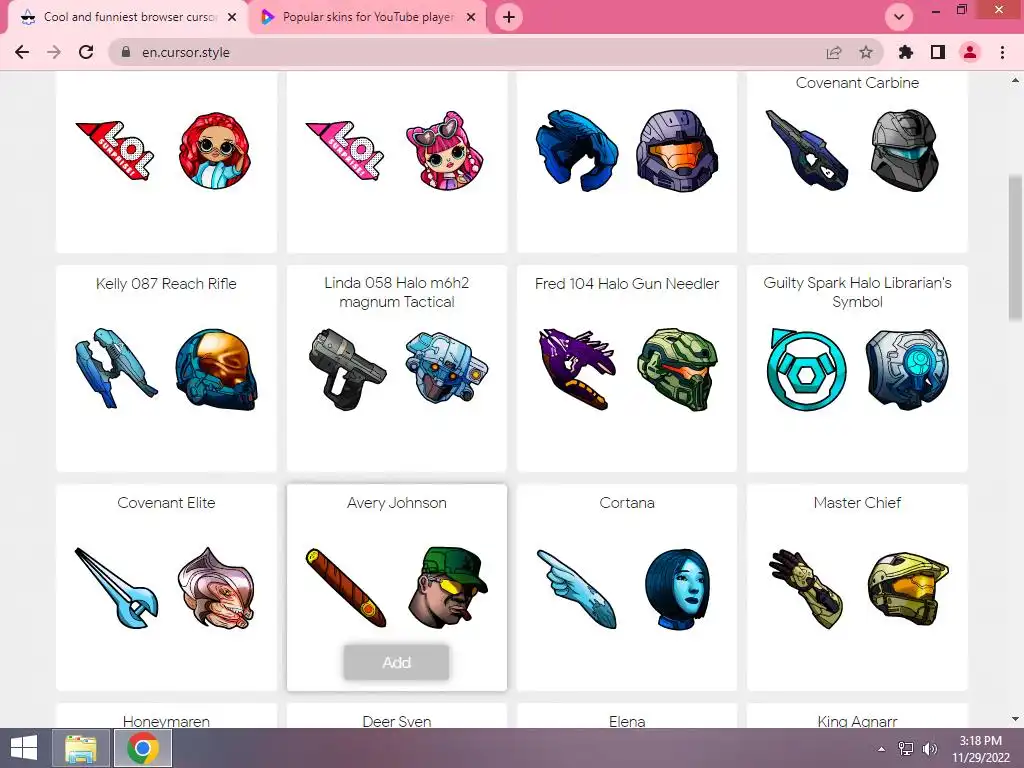Select the Master Chief gauntlet cursor

point(807,588)
